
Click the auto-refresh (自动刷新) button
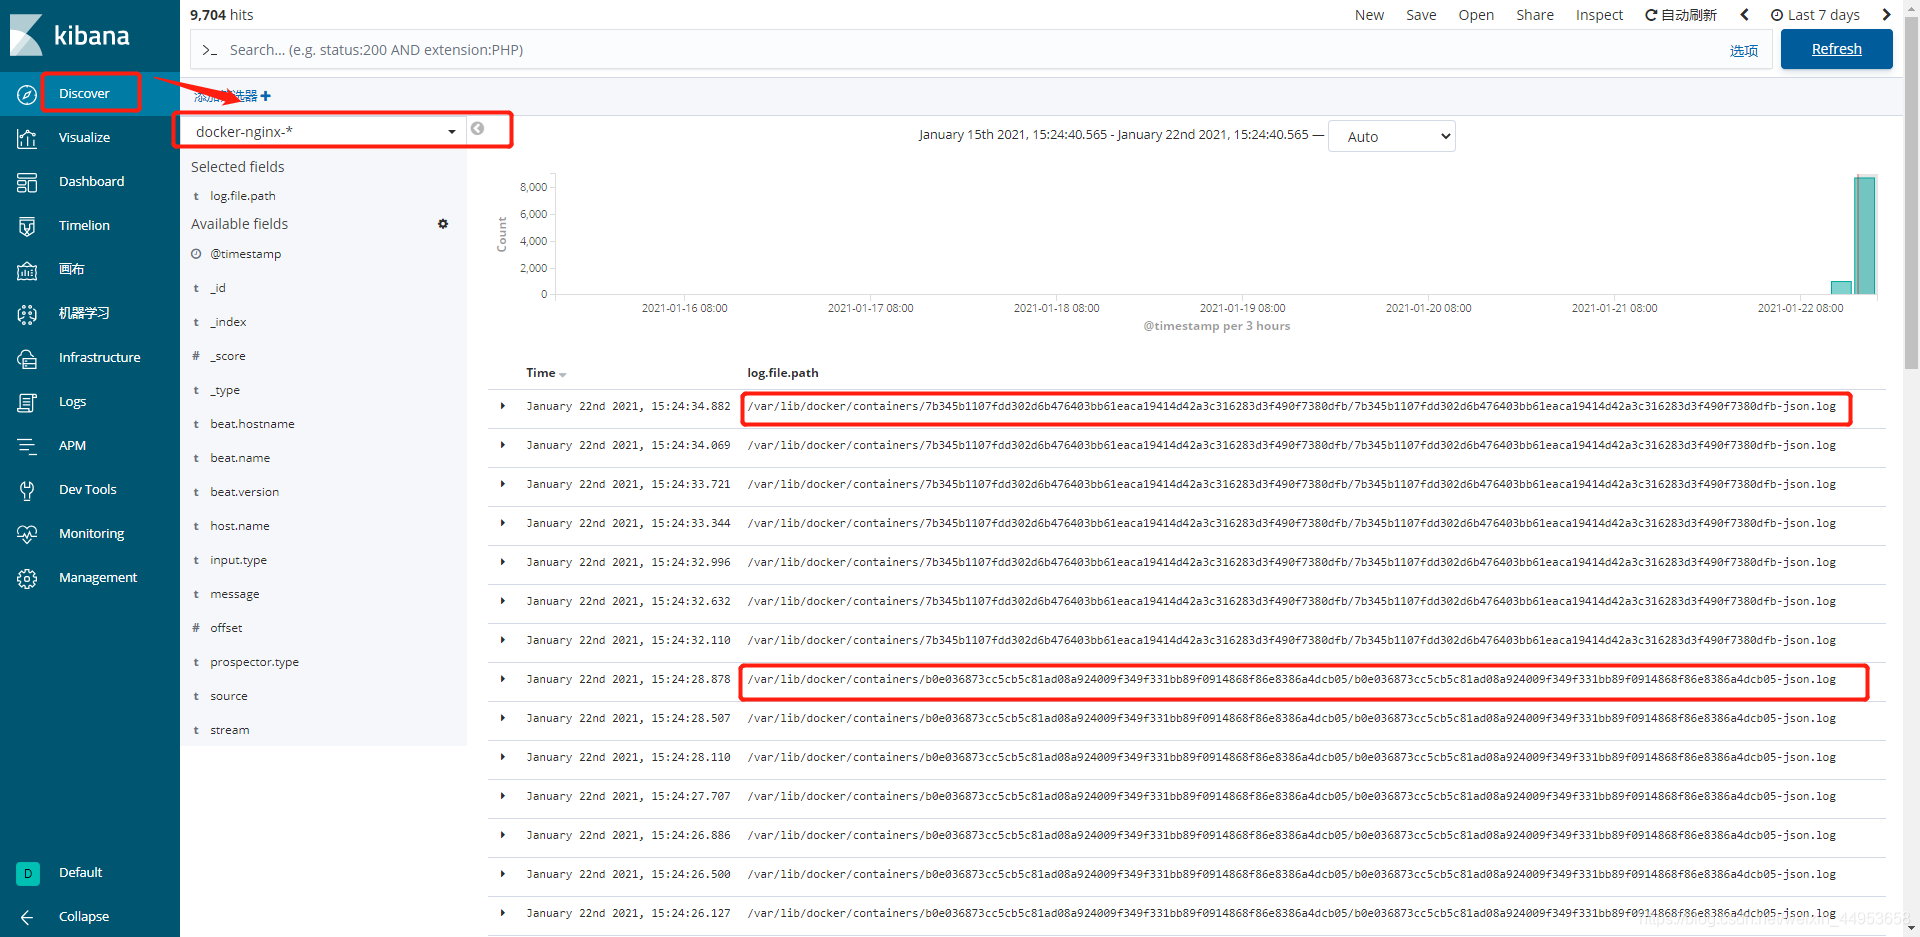pyautogui.click(x=1681, y=15)
